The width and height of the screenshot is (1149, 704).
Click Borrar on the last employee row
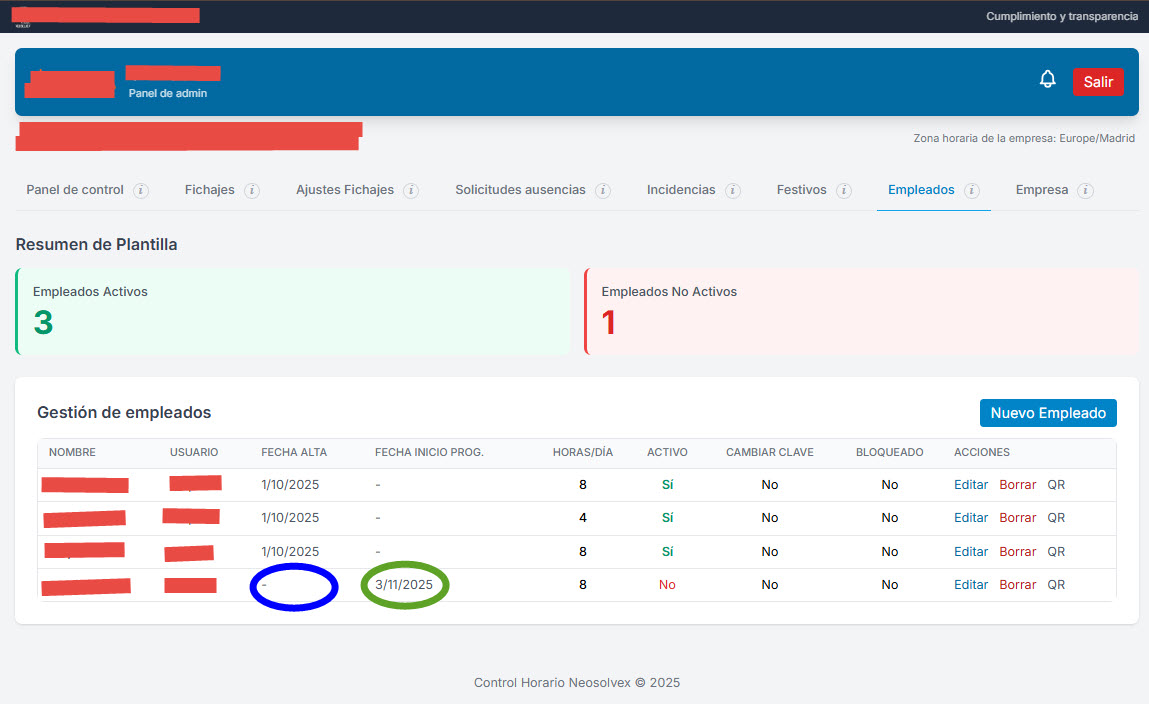(x=1017, y=584)
